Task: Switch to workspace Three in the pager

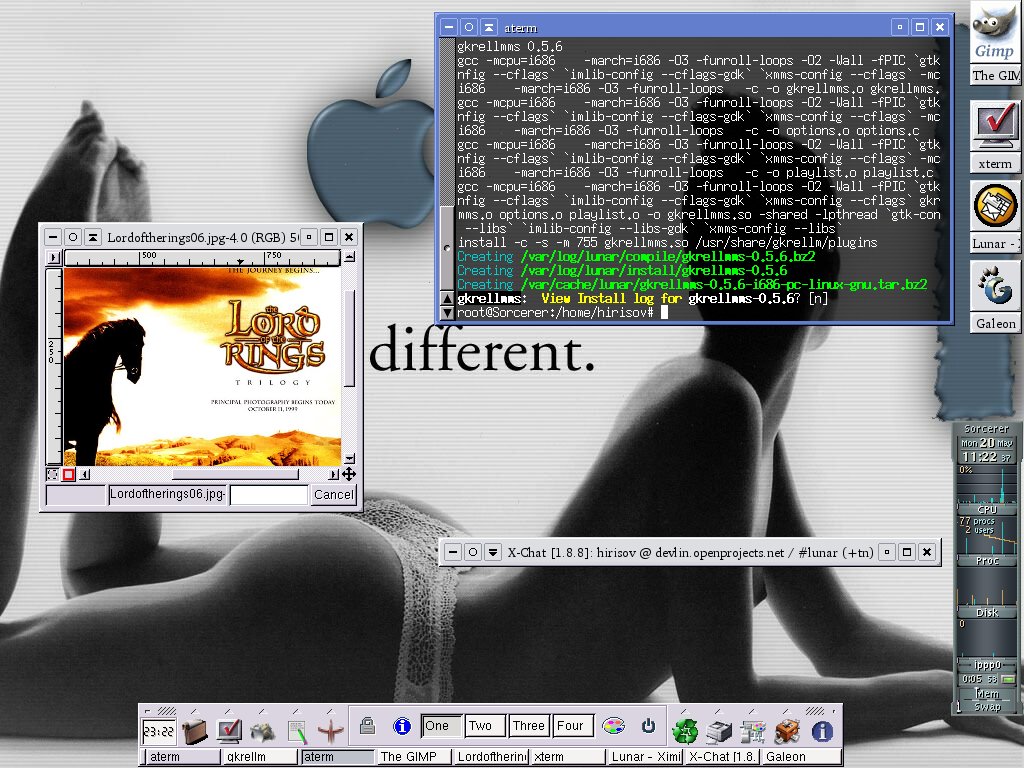Action: (528, 726)
